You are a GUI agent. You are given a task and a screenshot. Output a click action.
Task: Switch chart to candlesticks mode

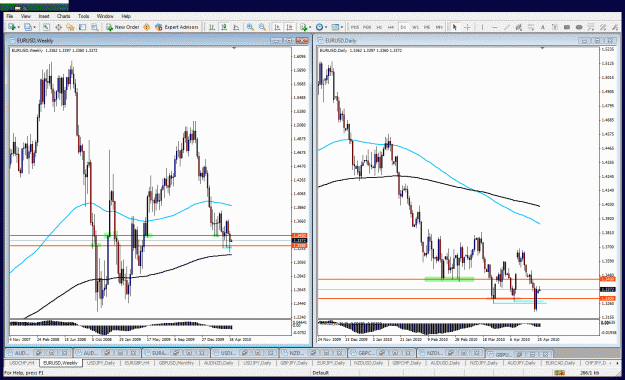224,27
